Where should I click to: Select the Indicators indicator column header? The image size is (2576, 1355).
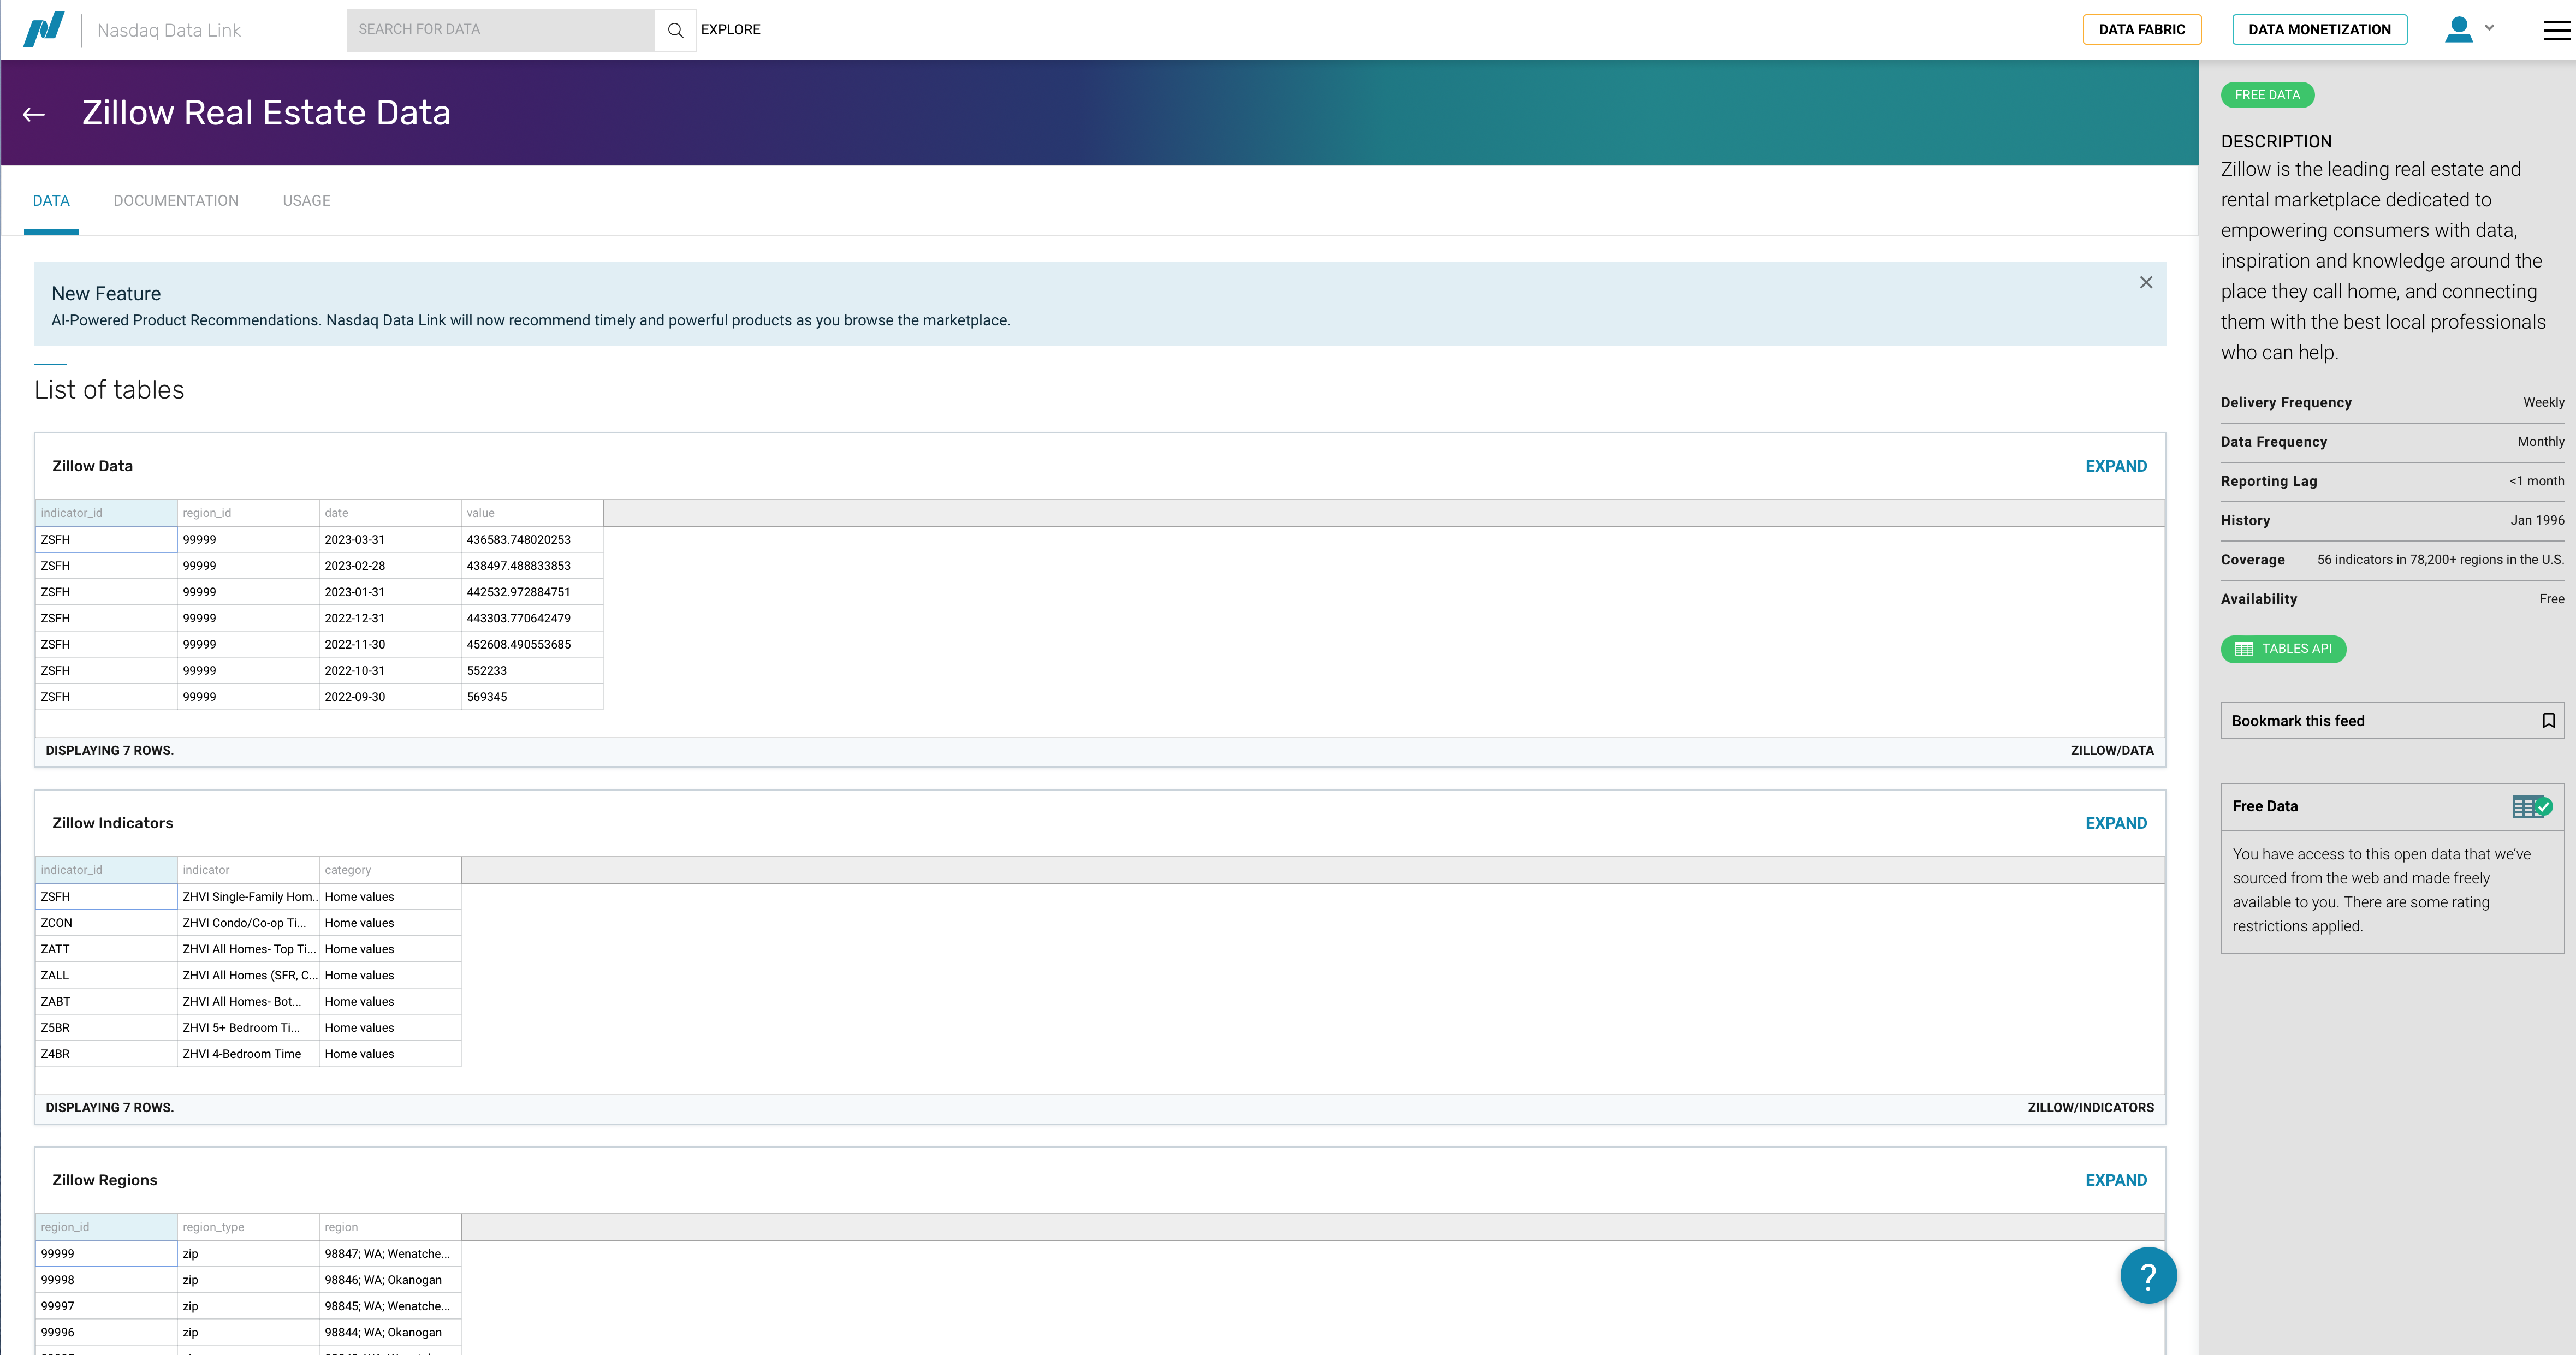248,870
